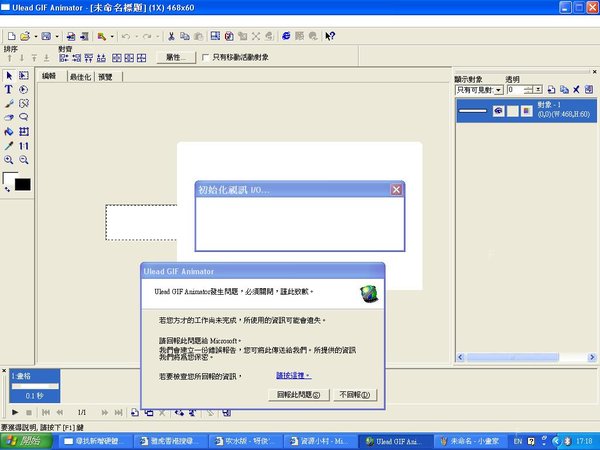Image resolution: width=600 pixels, height=450 pixels.
Task: Choose the Magic Wand selection tool
Action: tap(24, 103)
